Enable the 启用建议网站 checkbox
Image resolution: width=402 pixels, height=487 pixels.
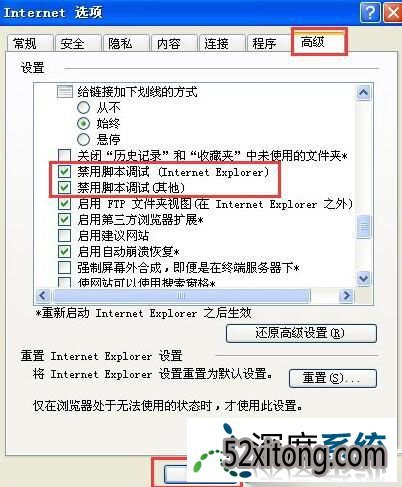pos(64,235)
